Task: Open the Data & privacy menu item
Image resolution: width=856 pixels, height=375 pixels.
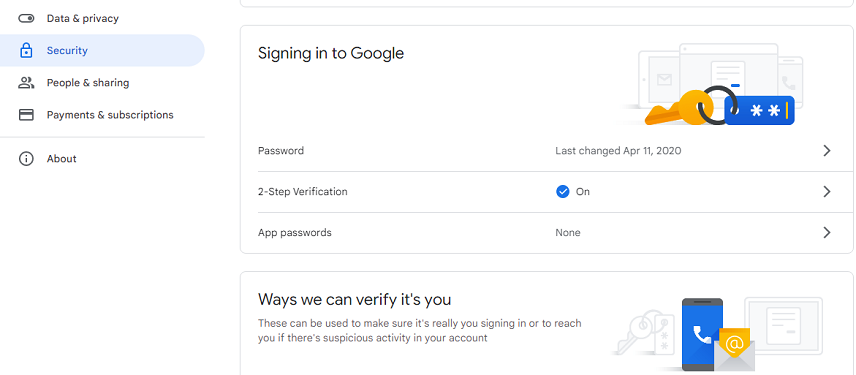Action: click(x=82, y=19)
